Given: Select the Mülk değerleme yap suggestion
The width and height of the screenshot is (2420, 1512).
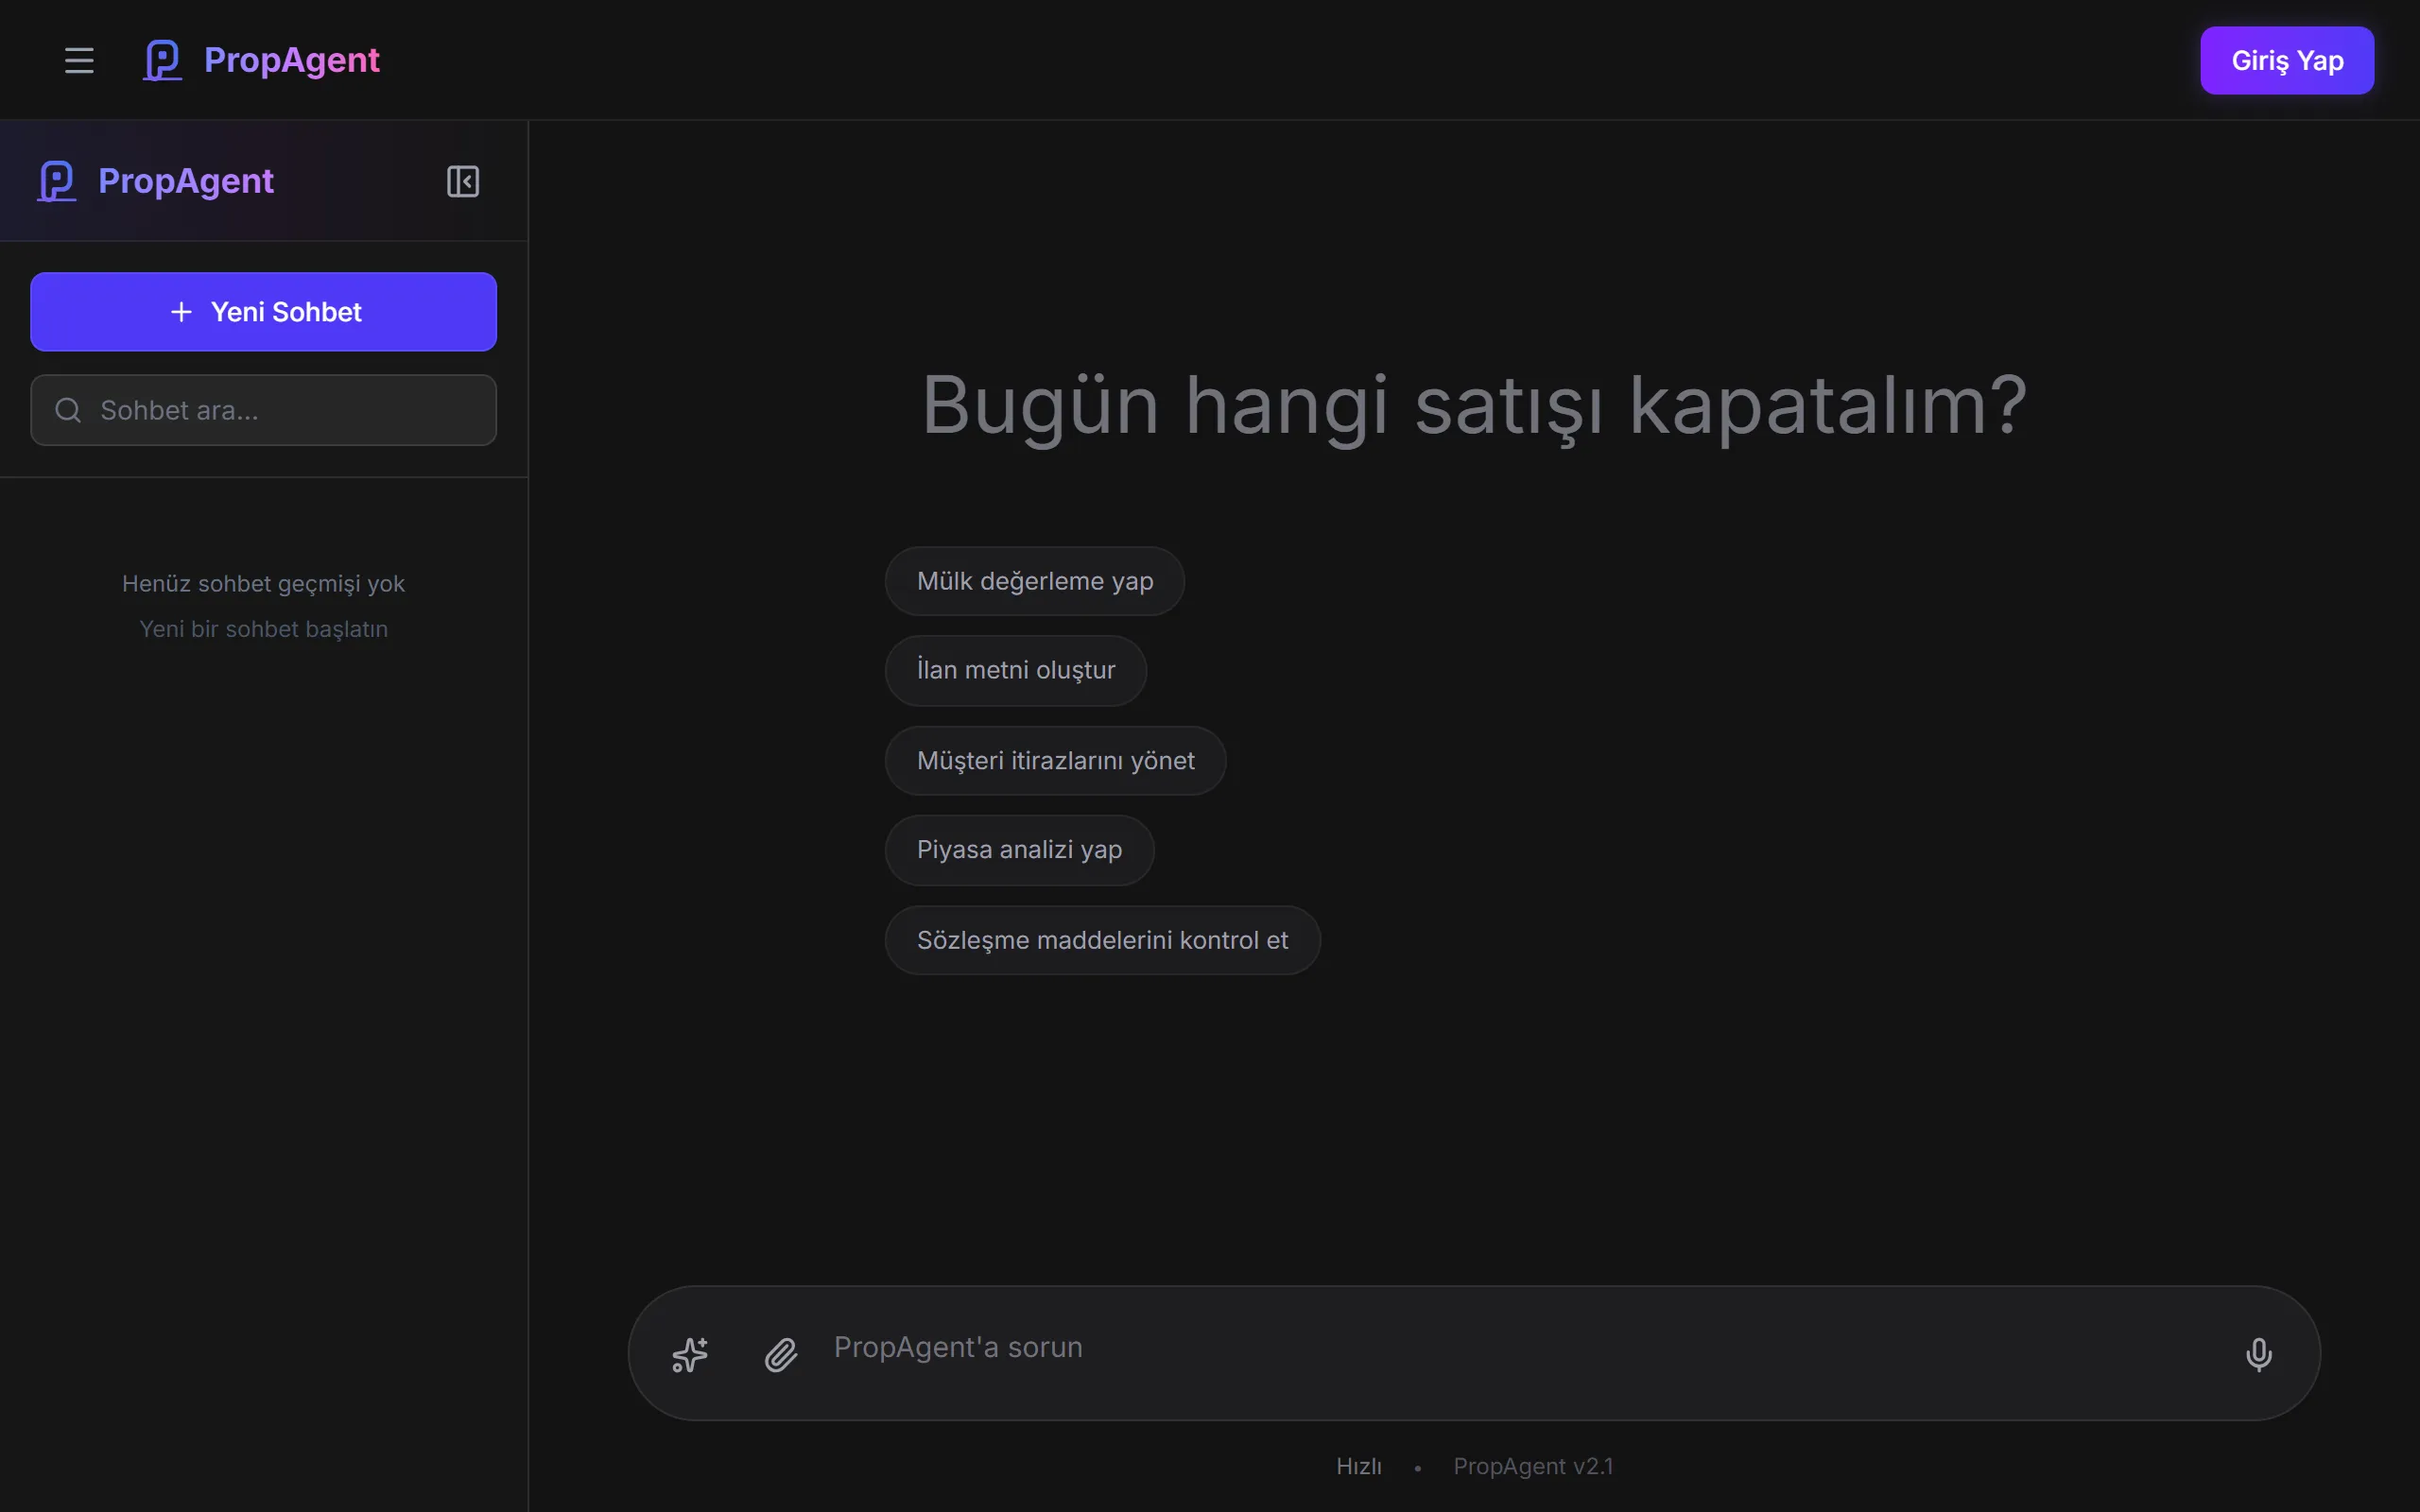Looking at the screenshot, I should tap(1034, 581).
